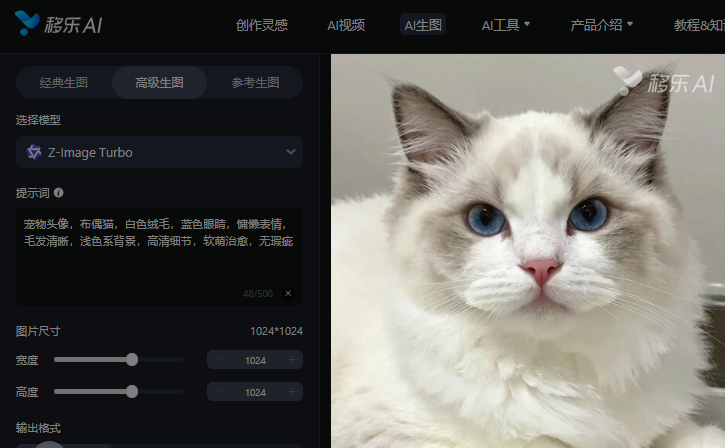The height and width of the screenshot is (448, 725).
Task: Click the Z-Image Turbo model icon
Action: 34,152
